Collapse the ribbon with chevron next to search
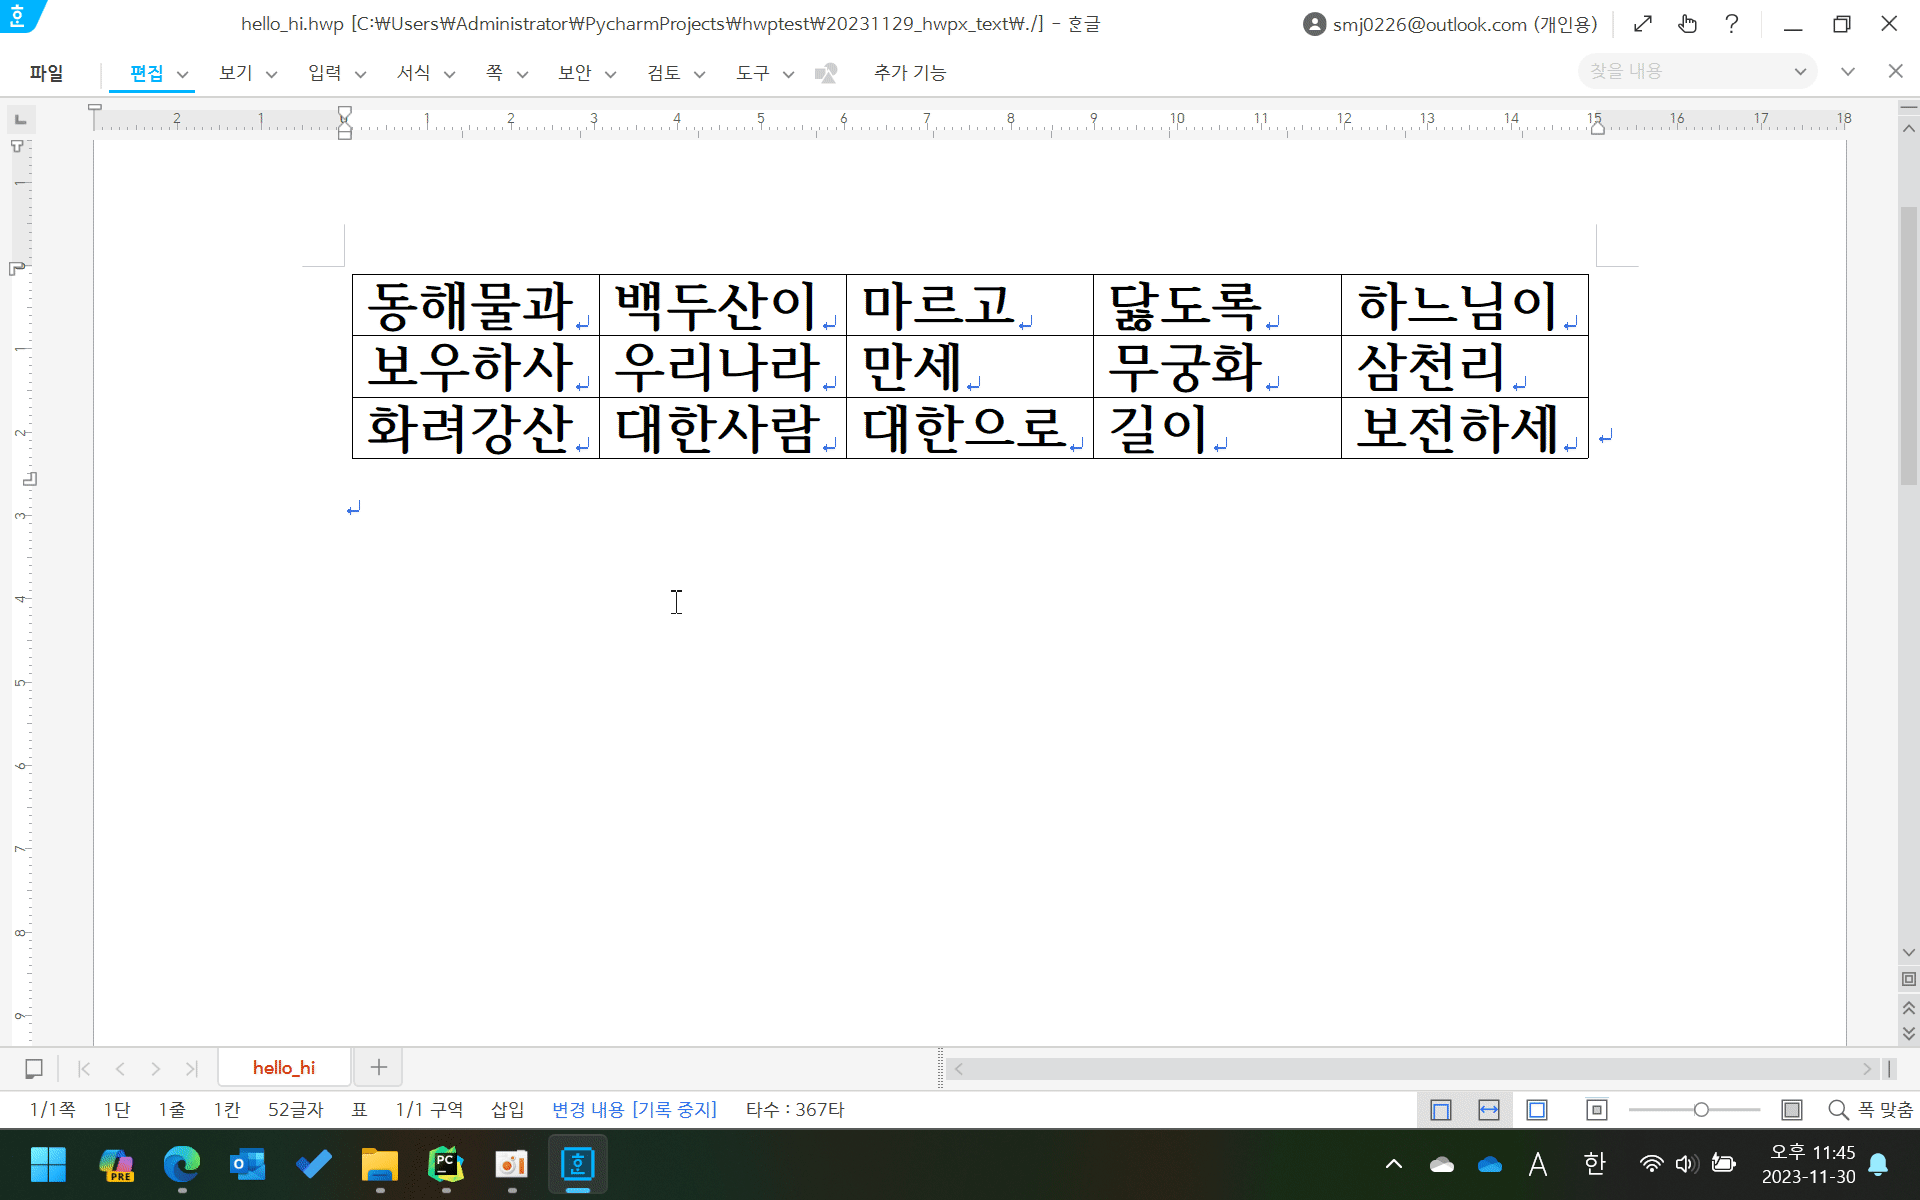This screenshot has width=1920, height=1200. [1848, 72]
